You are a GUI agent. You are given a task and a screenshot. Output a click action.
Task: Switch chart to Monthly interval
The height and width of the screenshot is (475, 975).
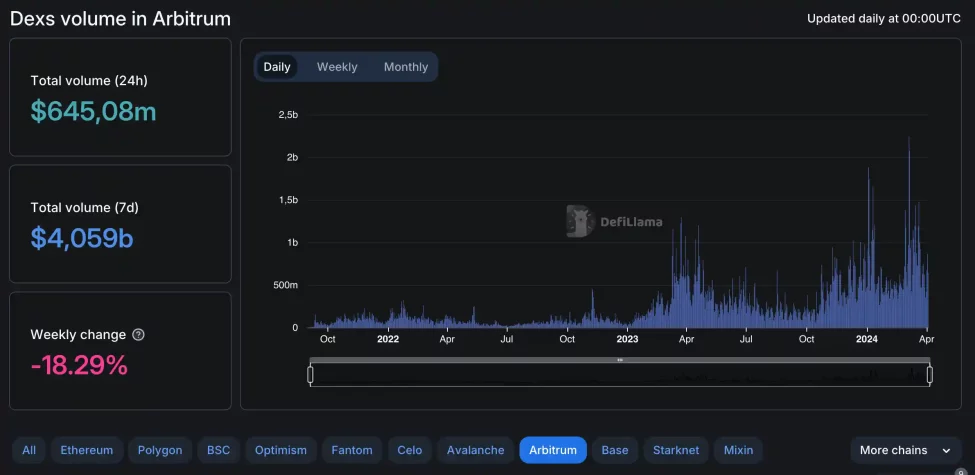coord(406,67)
